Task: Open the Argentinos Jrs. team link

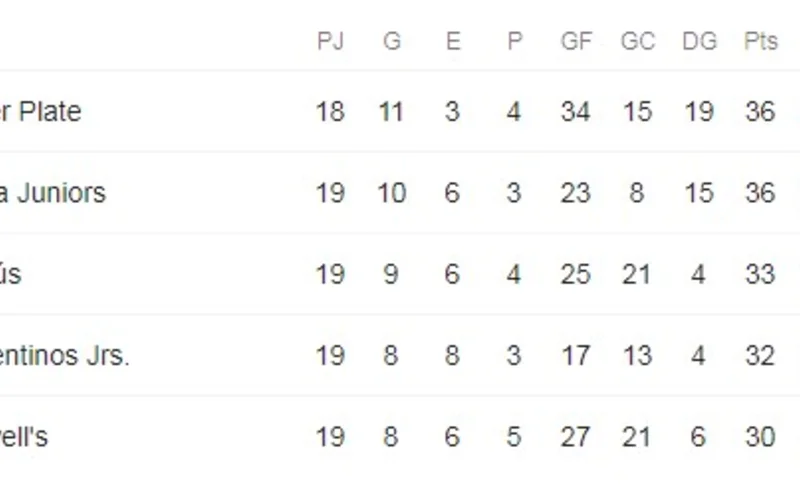Action: 65,355
